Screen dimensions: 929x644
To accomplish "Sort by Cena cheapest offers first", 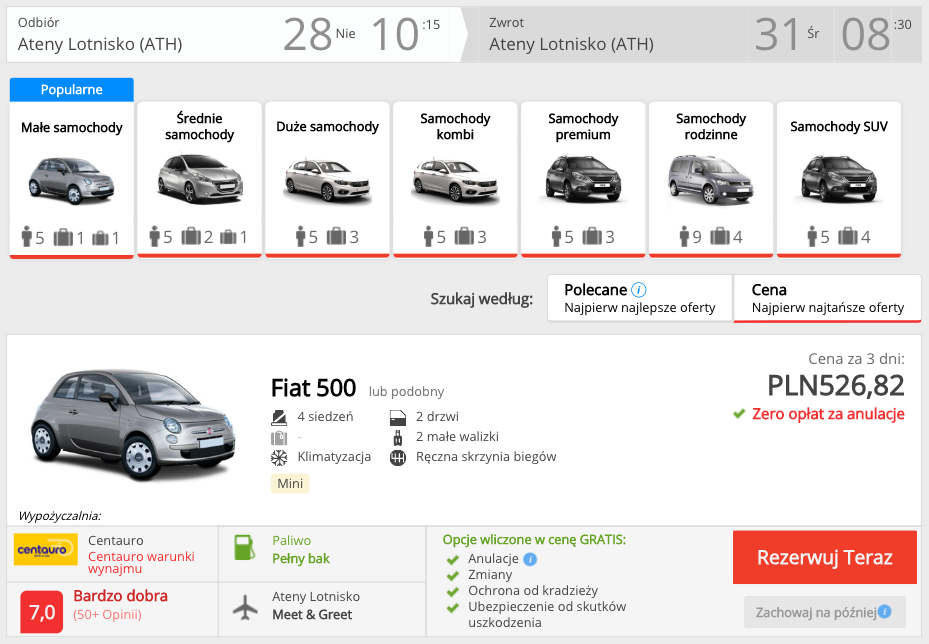I will coord(827,298).
